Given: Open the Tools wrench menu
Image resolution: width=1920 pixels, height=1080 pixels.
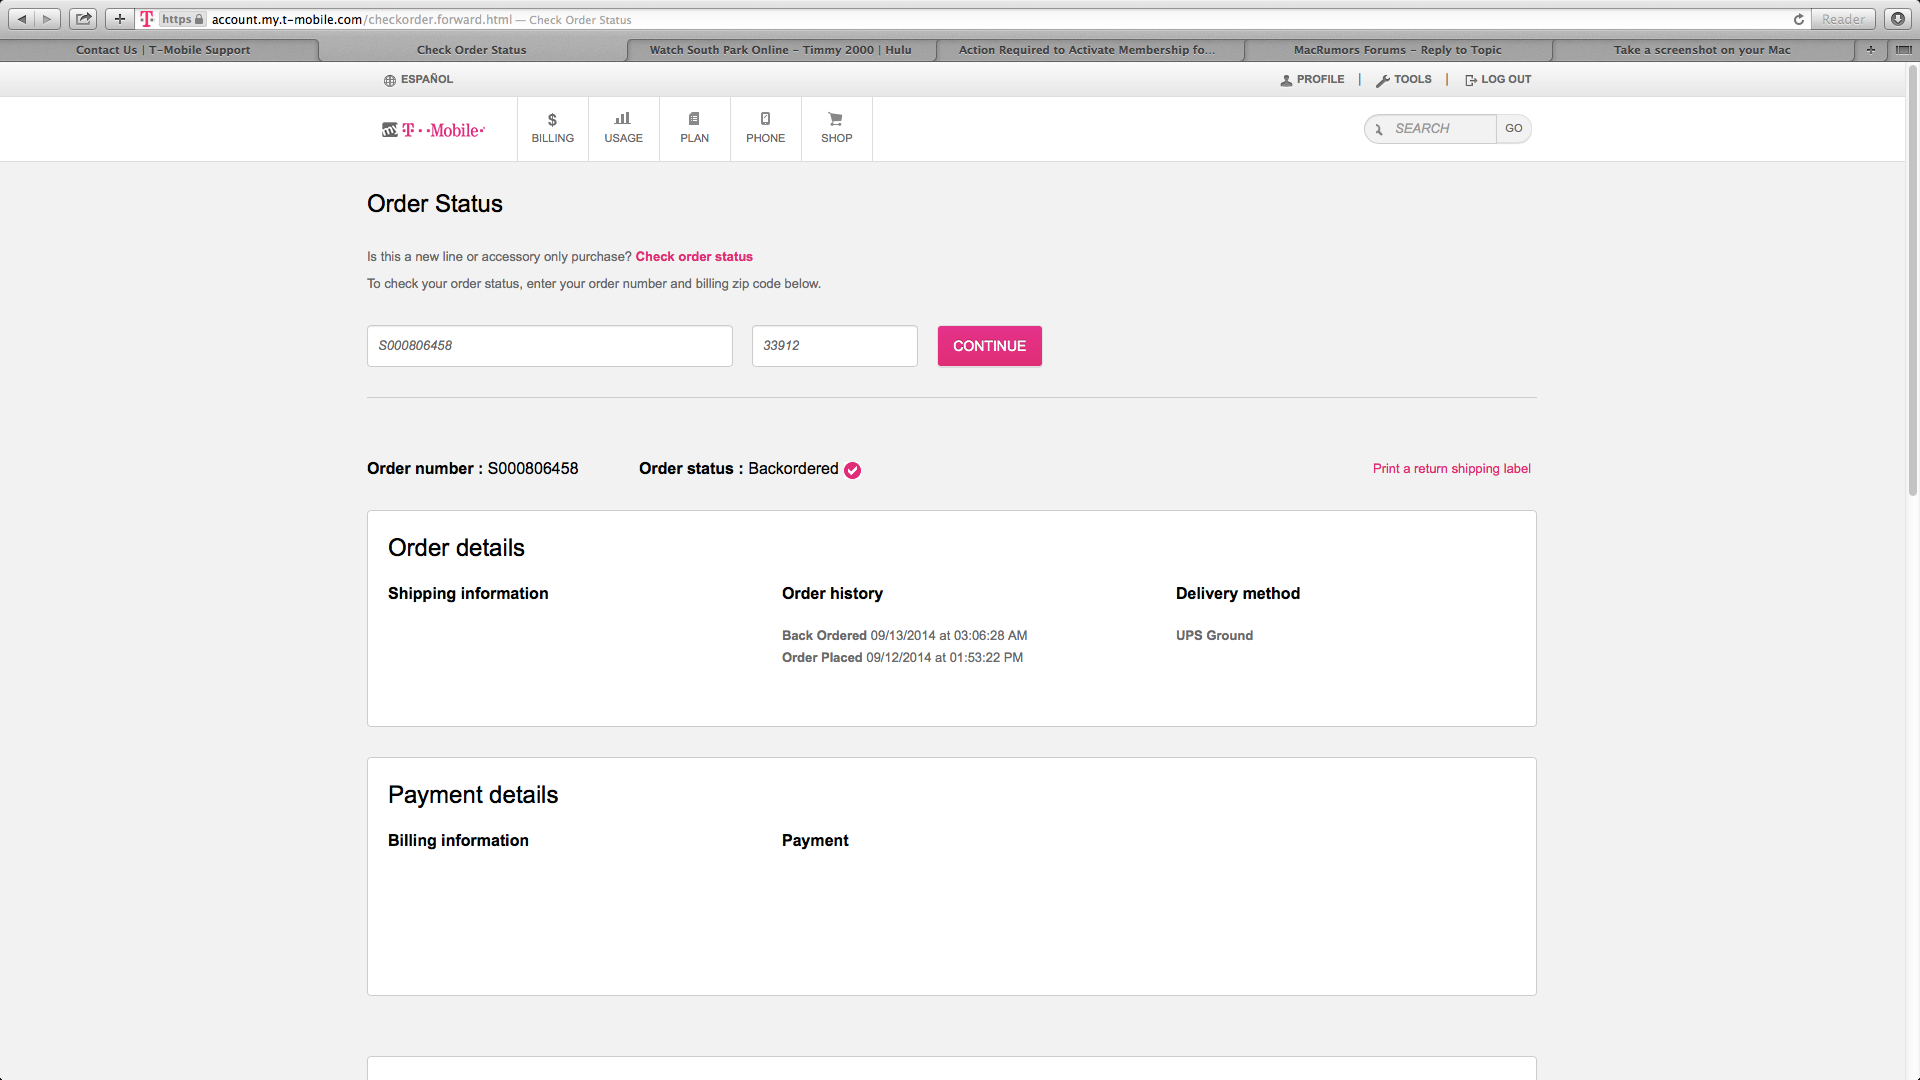Looking at the screenshot, I should (1404, 79).
